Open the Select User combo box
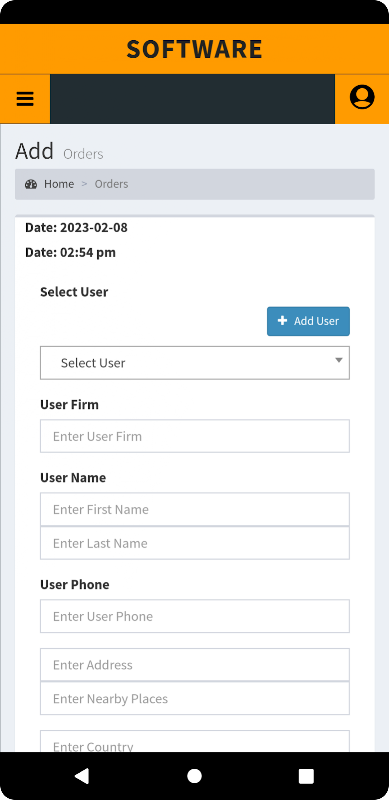This screenshot has width=389, height=800. coord(195,363)
